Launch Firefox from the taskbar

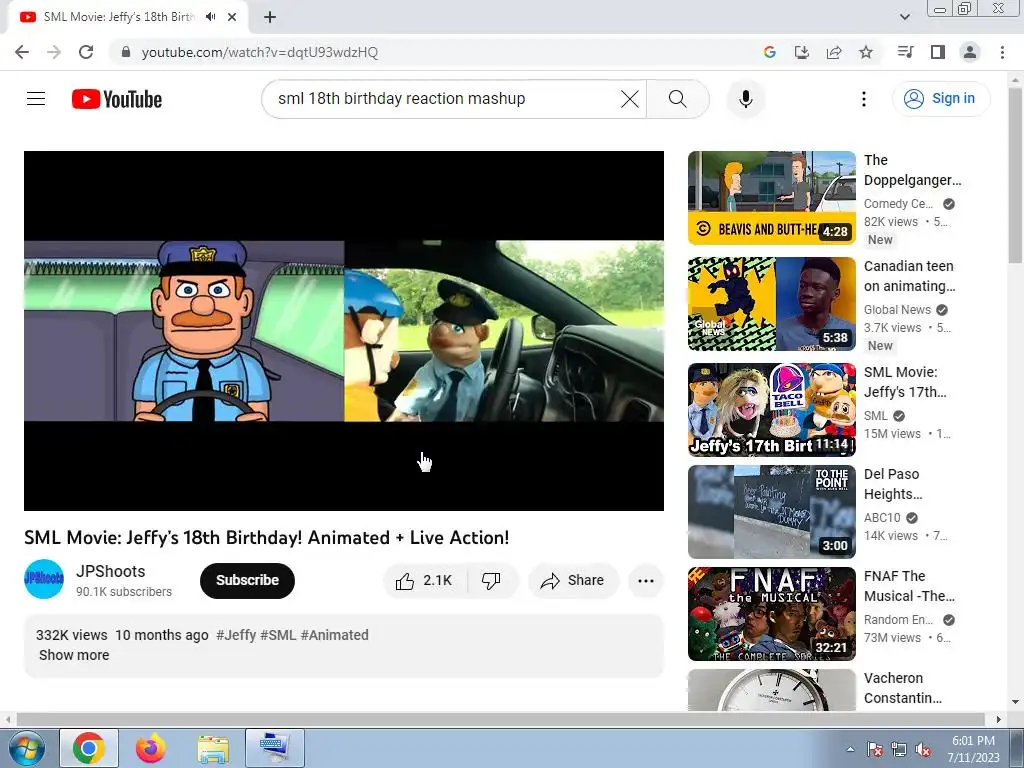coord(151,748)
